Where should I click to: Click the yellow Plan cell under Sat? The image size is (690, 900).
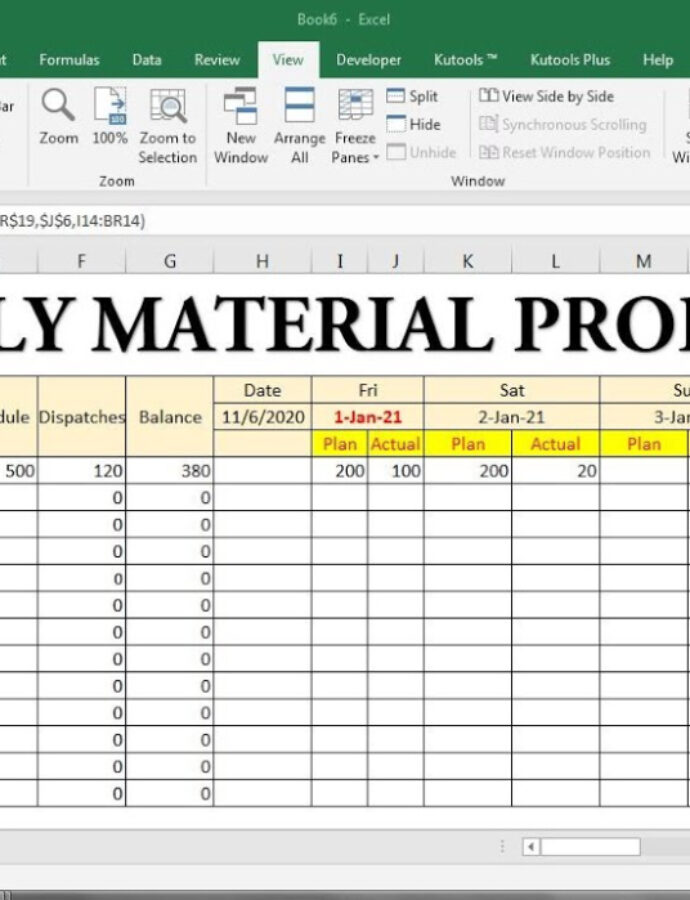pyautogui.click(x=467, y=444)
